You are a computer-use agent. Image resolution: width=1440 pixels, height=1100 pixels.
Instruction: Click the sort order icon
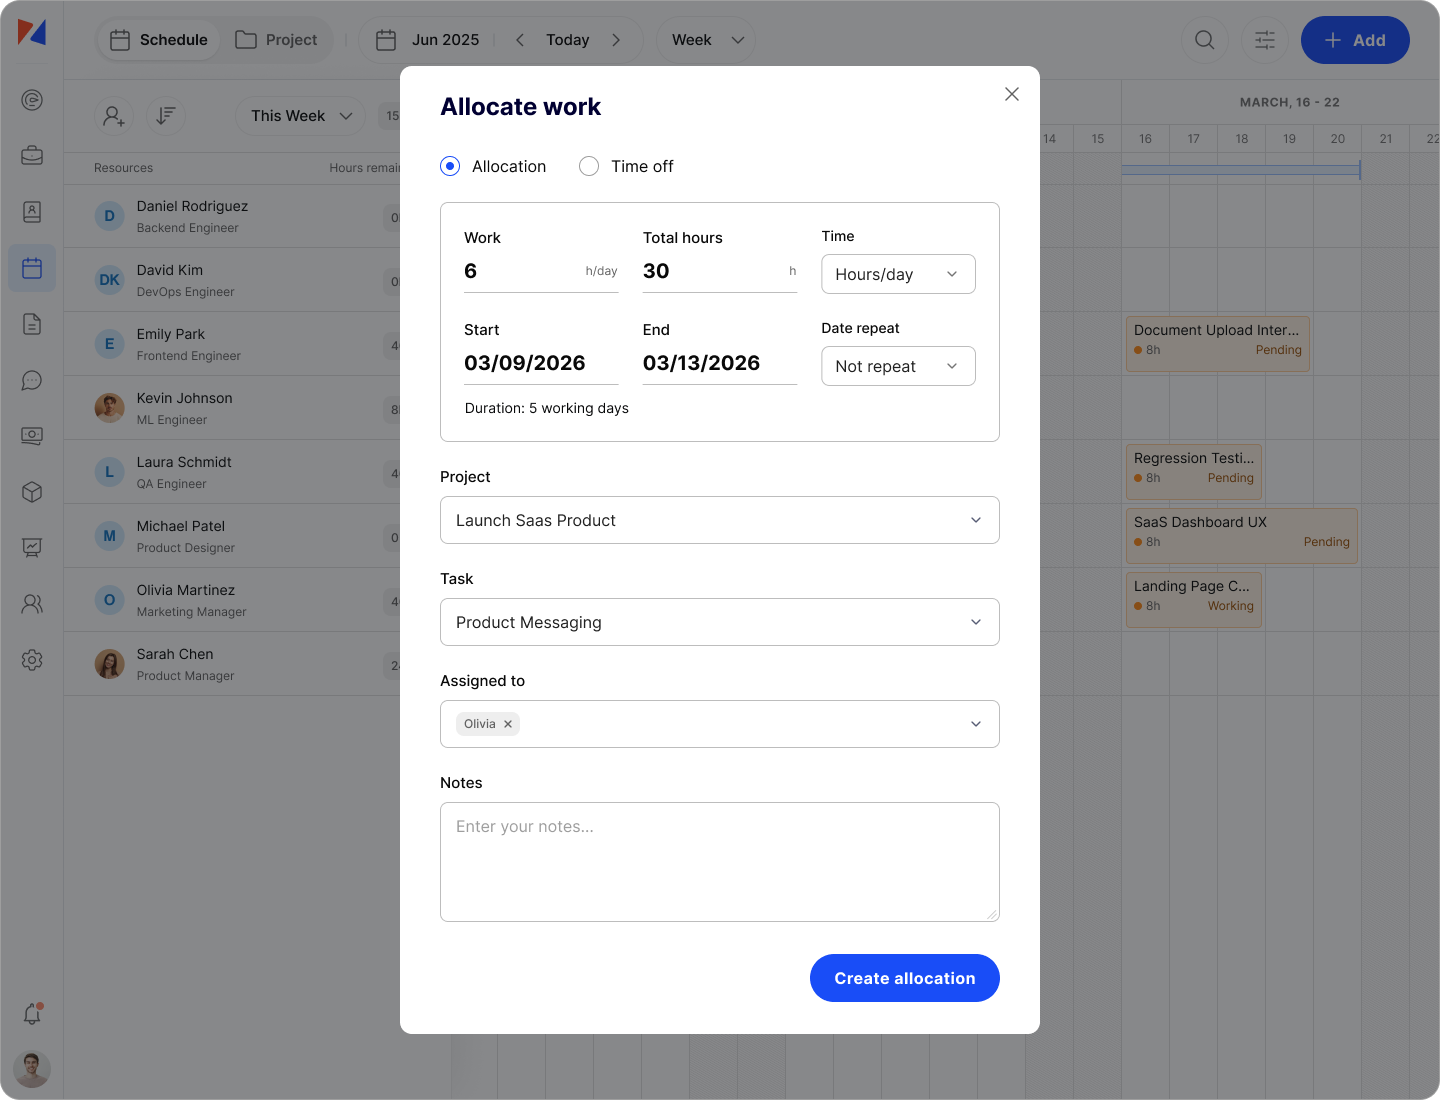pos(166,116)
